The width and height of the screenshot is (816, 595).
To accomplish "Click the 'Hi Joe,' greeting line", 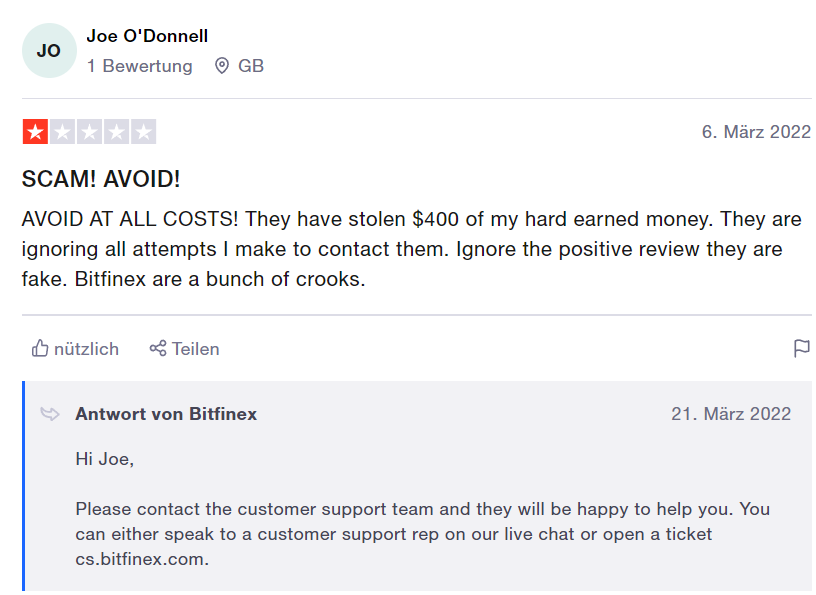I will point(104,459).
